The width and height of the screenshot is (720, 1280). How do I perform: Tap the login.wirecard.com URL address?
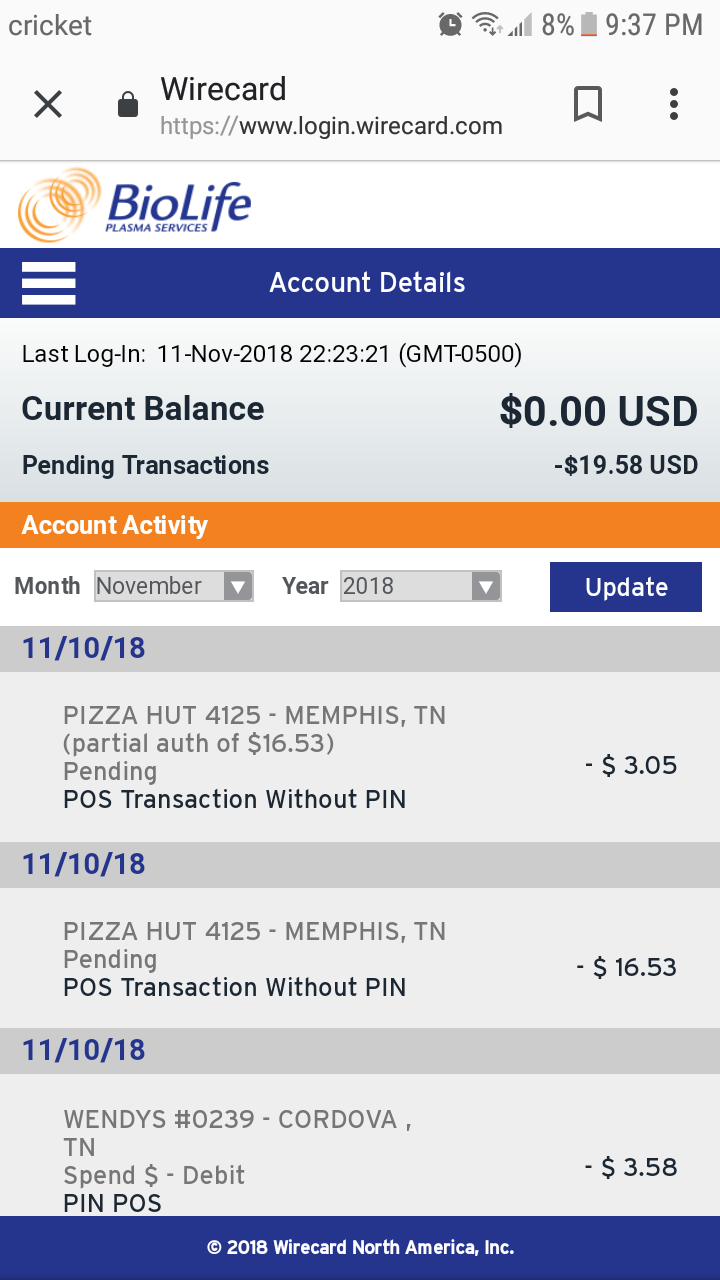tap(331, 127)
